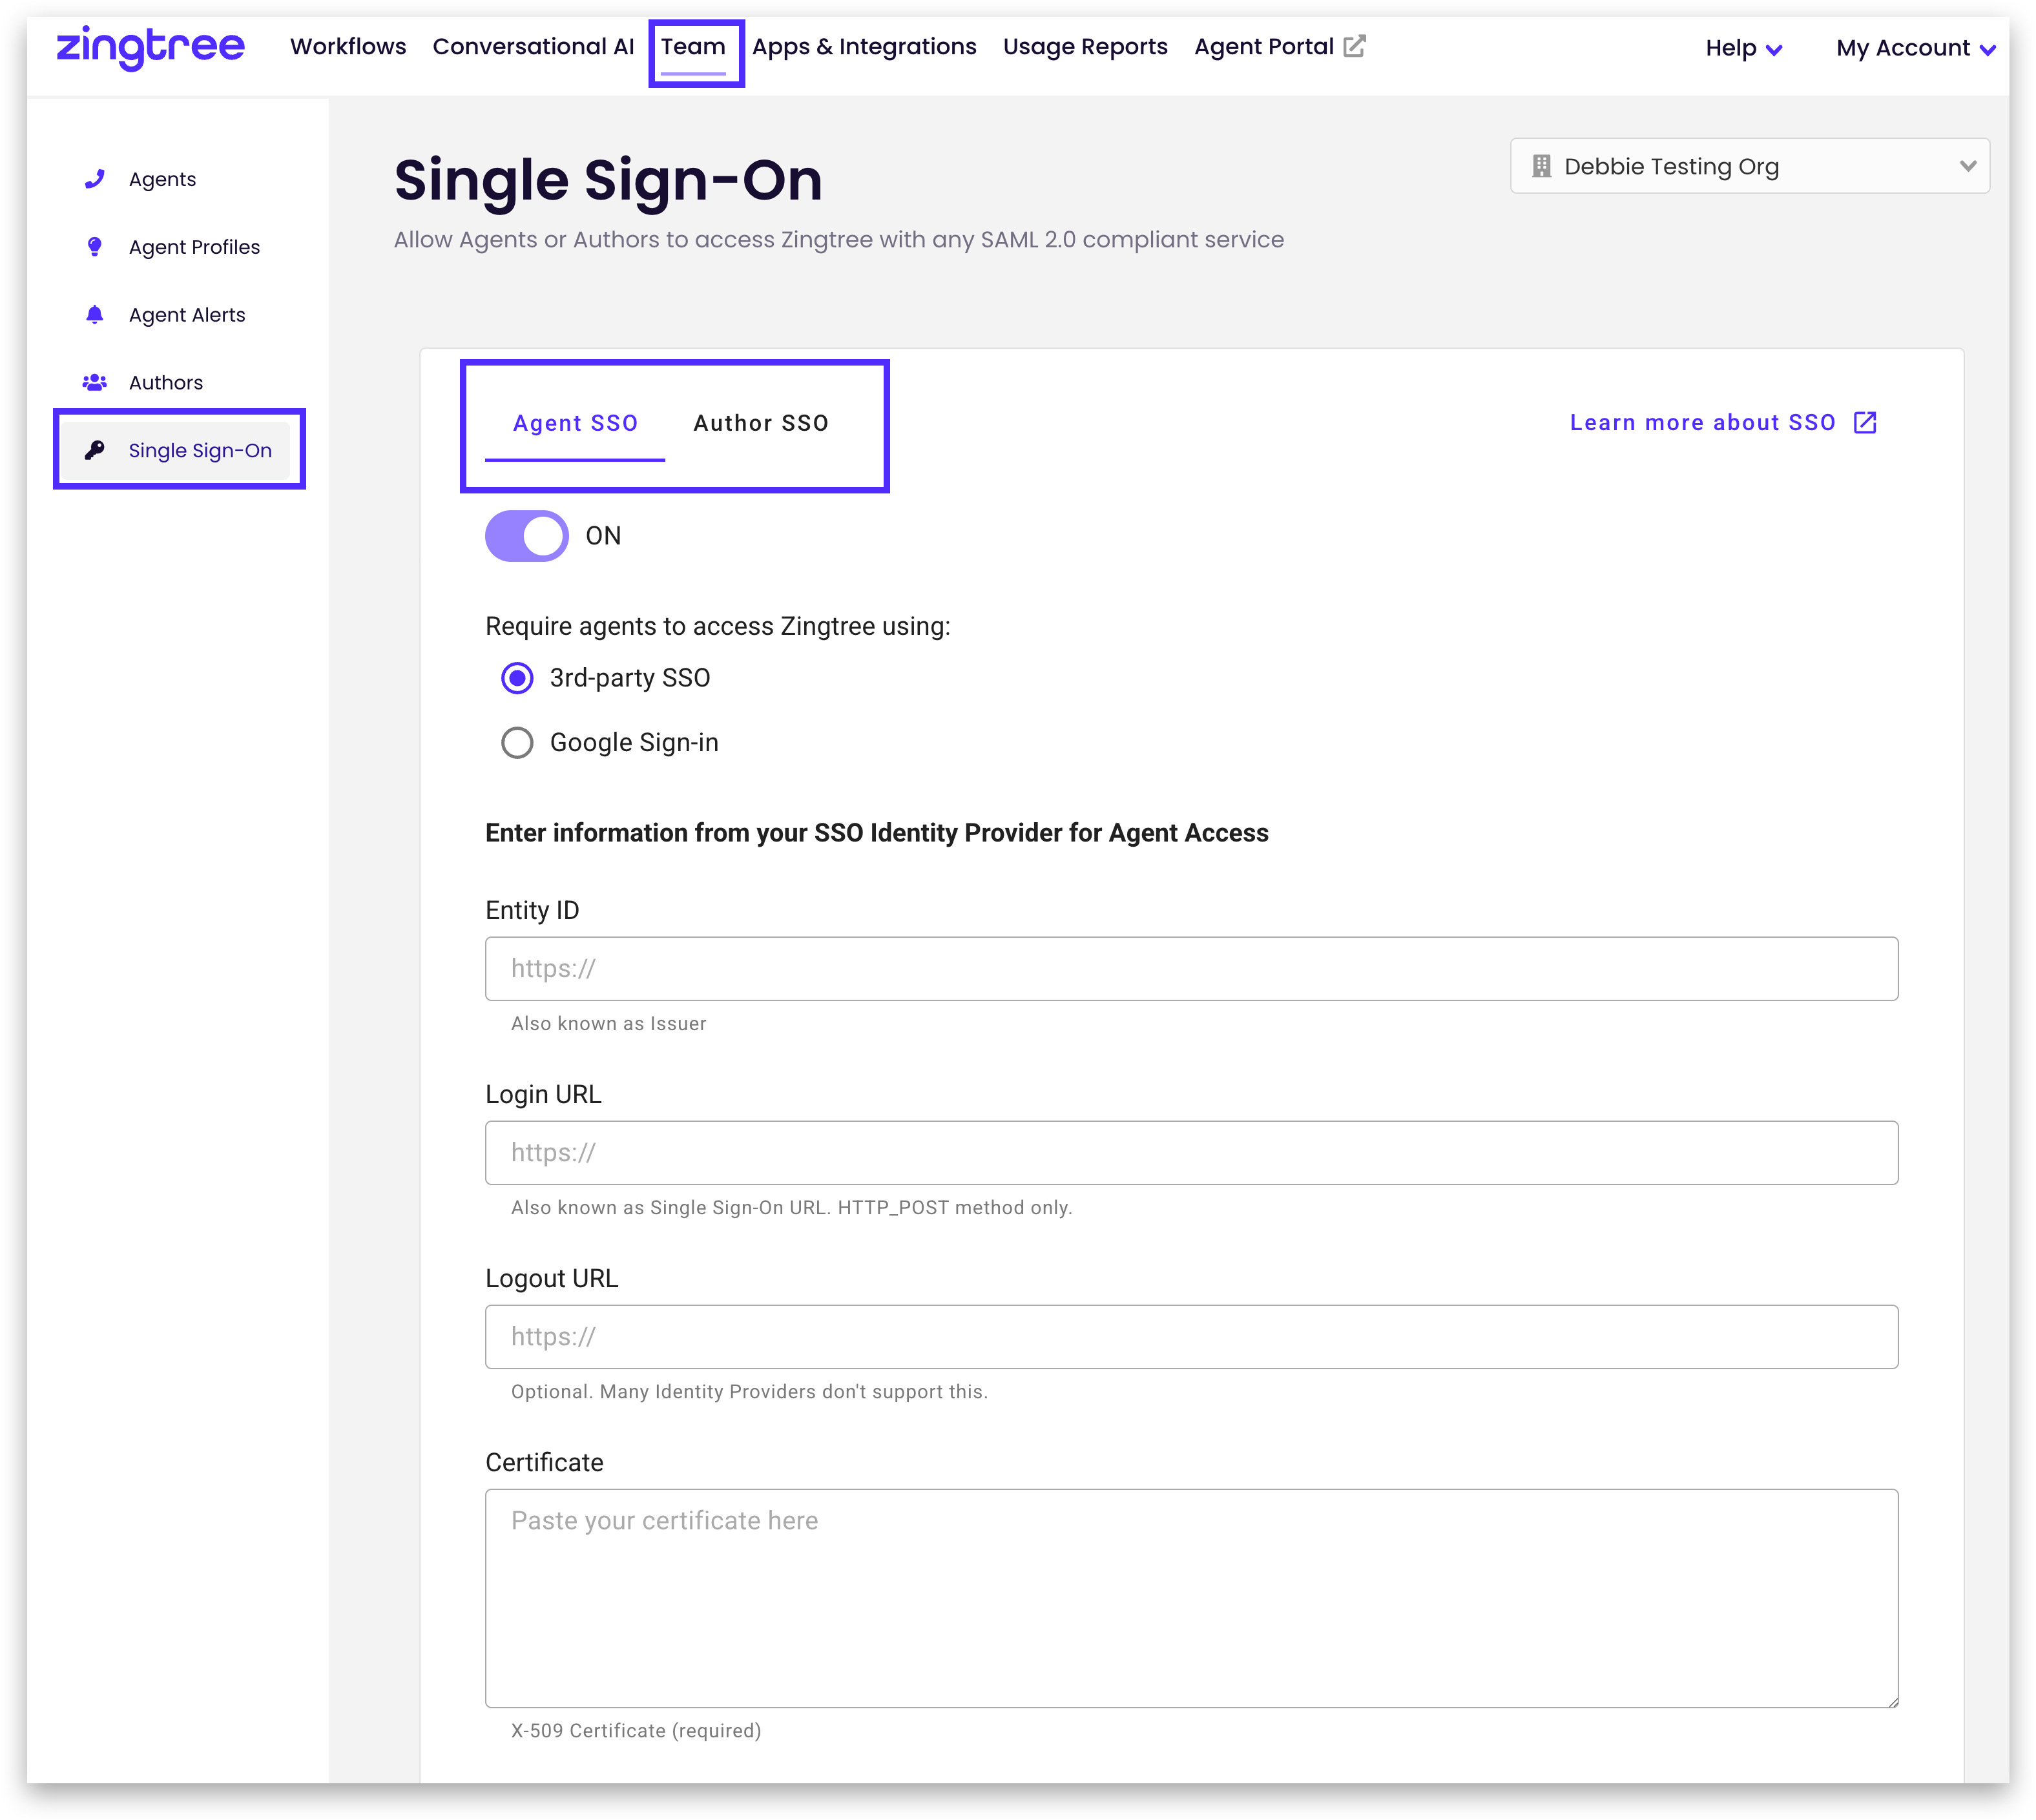Click the Agent Alerts bell icon

95,315
